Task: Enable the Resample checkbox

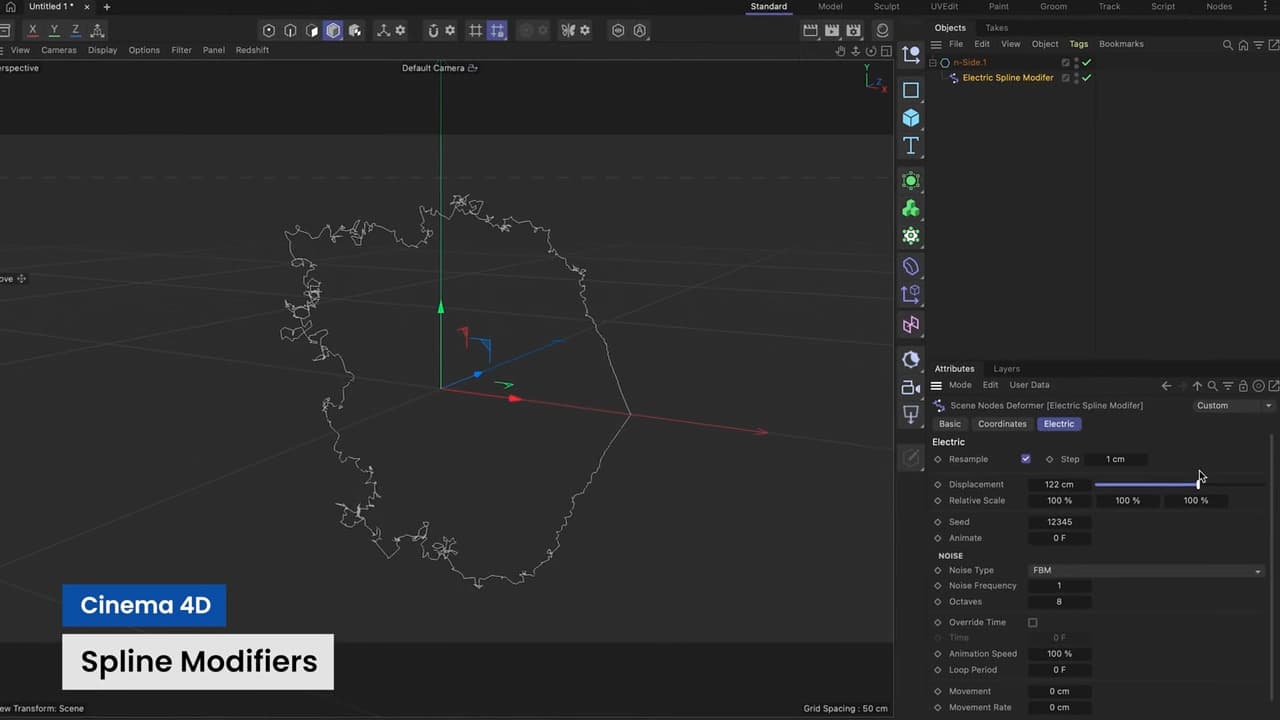Action: [1025, 458]
